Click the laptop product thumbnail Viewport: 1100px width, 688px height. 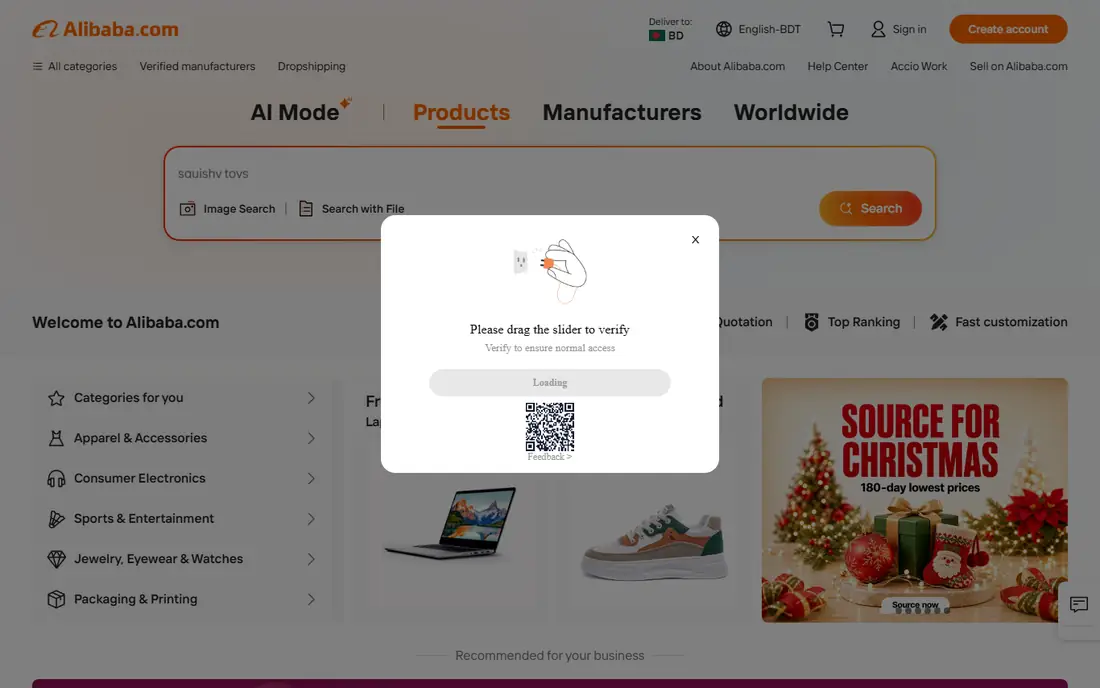click(450, 522)
